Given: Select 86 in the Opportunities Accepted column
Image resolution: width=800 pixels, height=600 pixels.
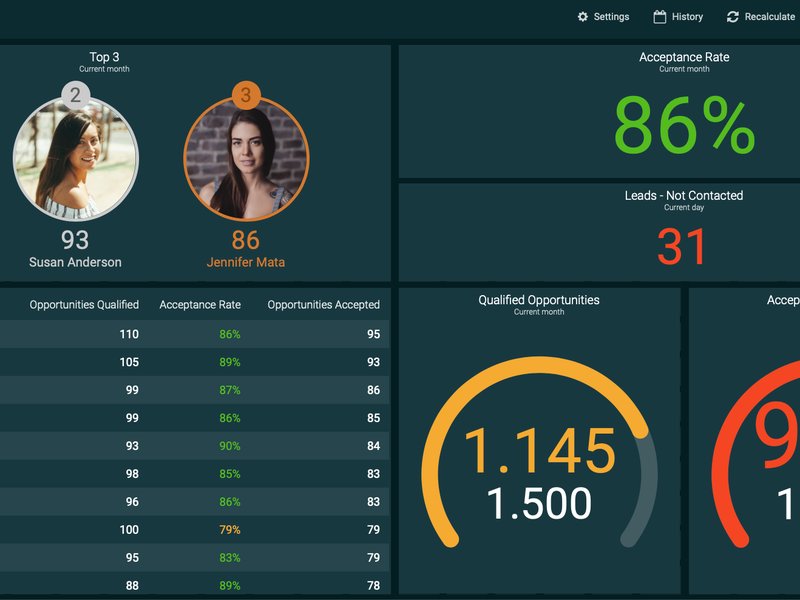Looking at the screenshot, I should tap(373, 390).
